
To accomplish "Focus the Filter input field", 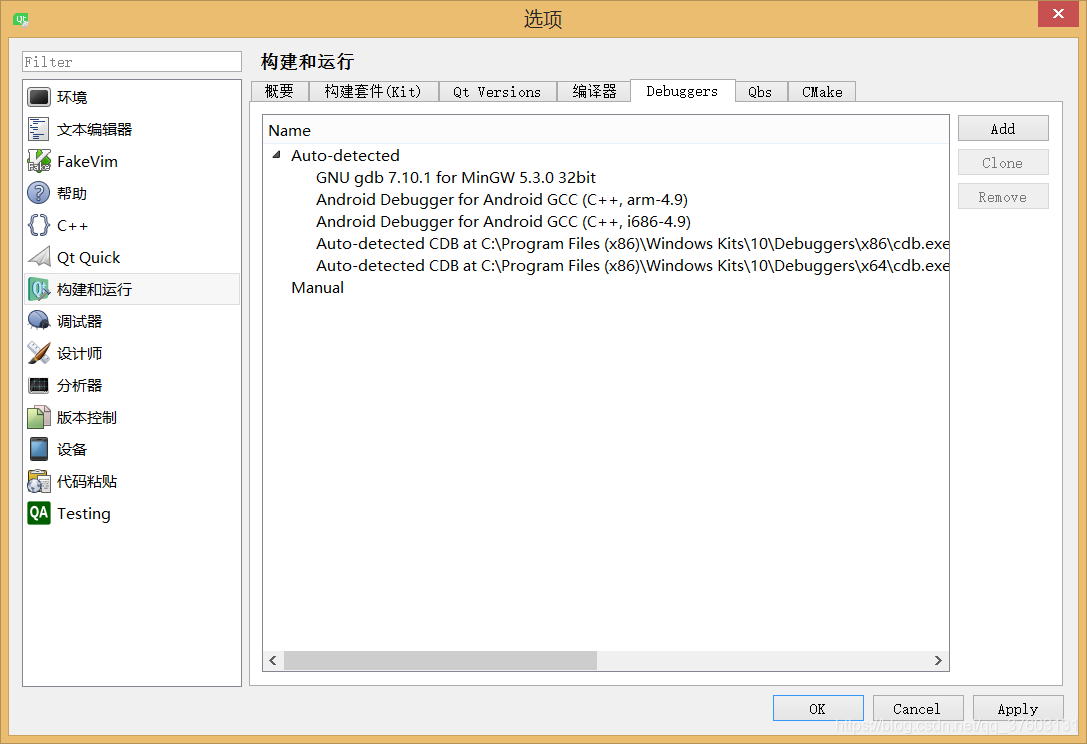I will click(132, 62).
